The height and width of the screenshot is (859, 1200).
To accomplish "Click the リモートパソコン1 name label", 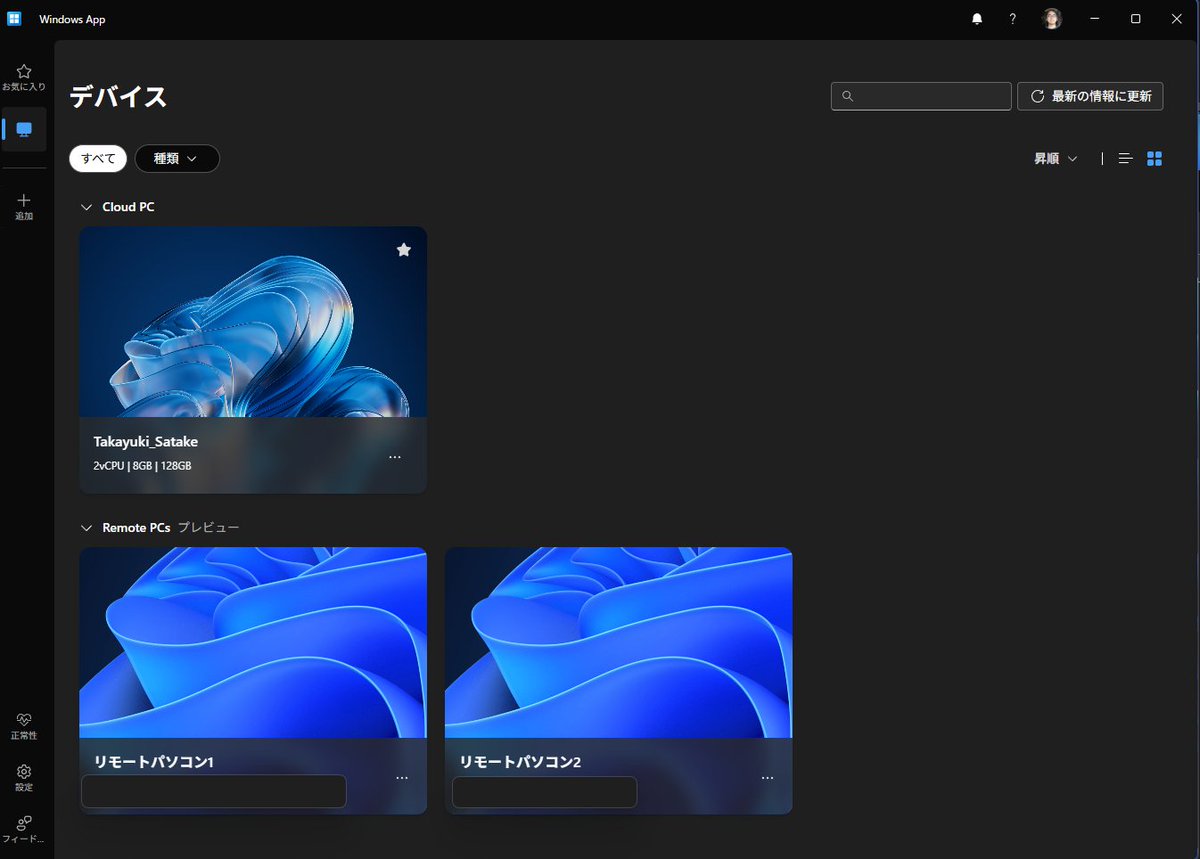I will (x=154, y=762).
